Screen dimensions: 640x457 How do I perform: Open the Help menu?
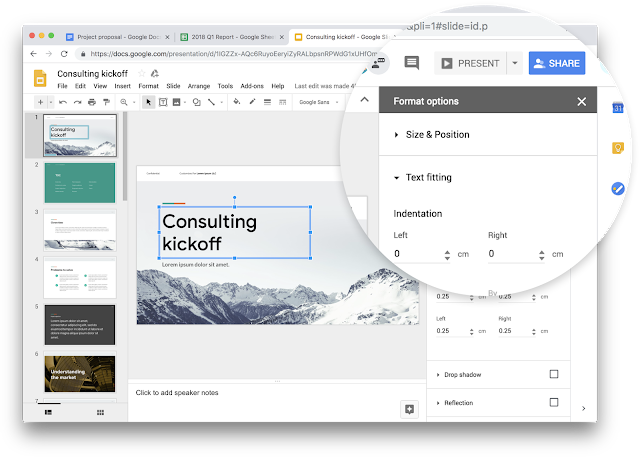tap(278, 86)
